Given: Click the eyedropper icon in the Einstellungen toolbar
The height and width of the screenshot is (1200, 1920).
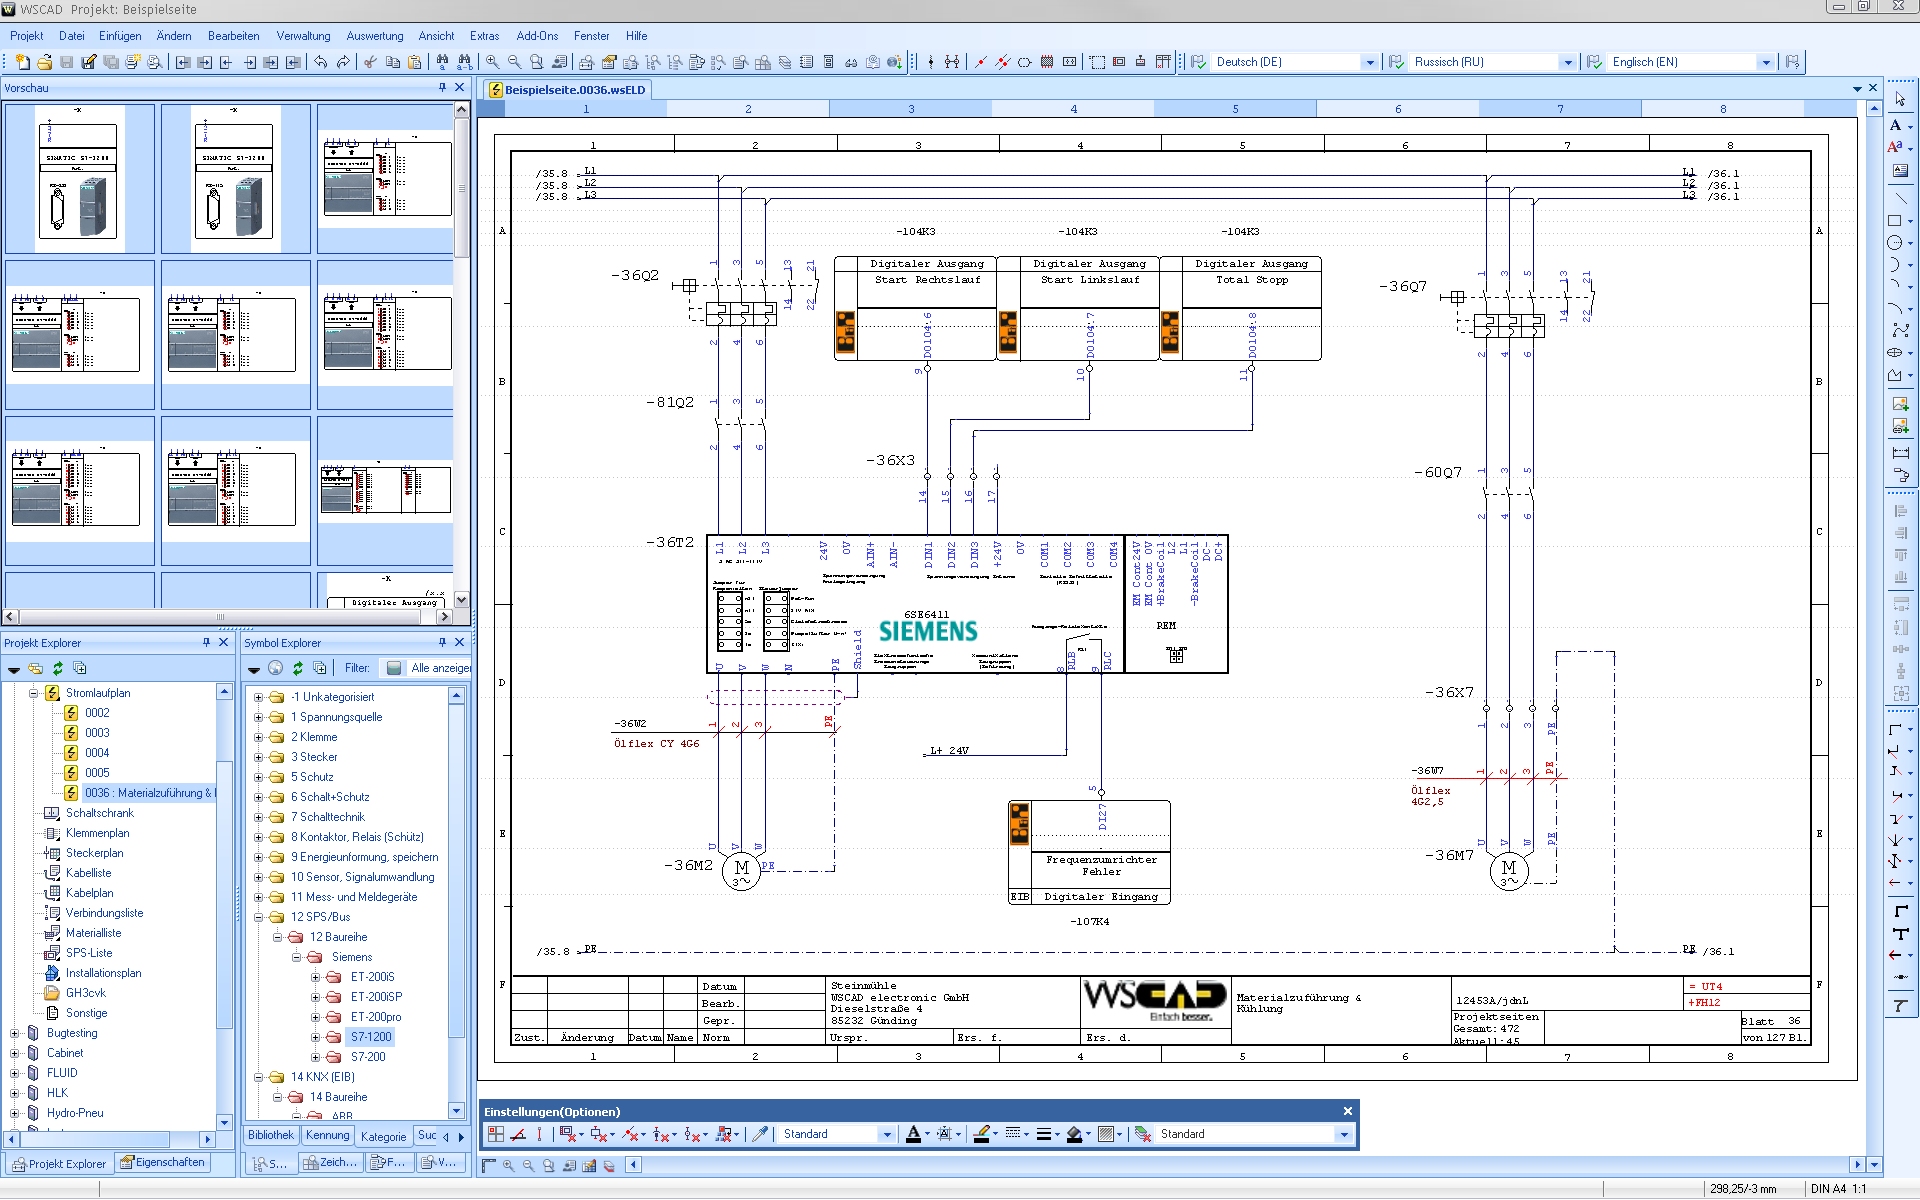Looking at the screenshot, I should [762, 1134].
